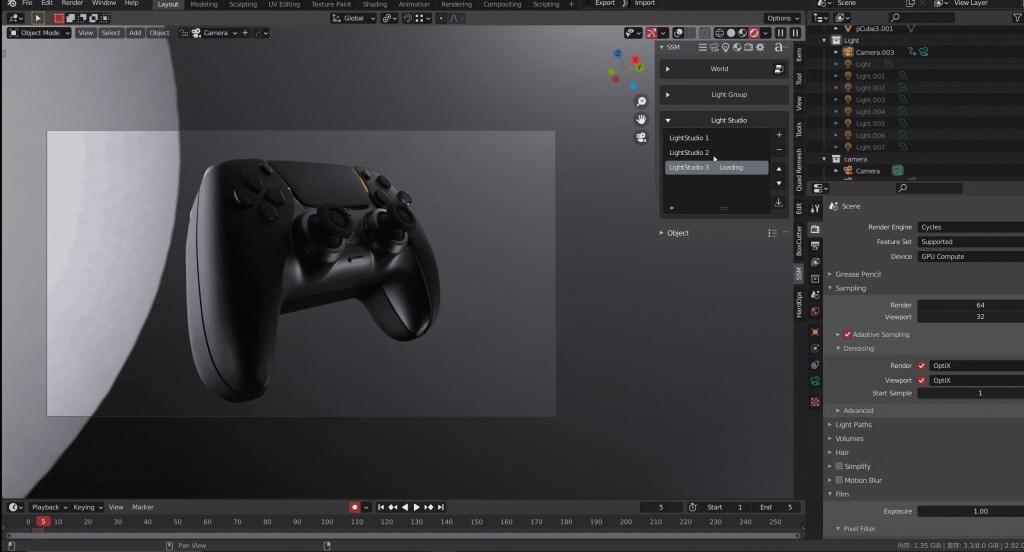Open the Add menu in viewport header
1024x552 pixels.
point(135,33)
